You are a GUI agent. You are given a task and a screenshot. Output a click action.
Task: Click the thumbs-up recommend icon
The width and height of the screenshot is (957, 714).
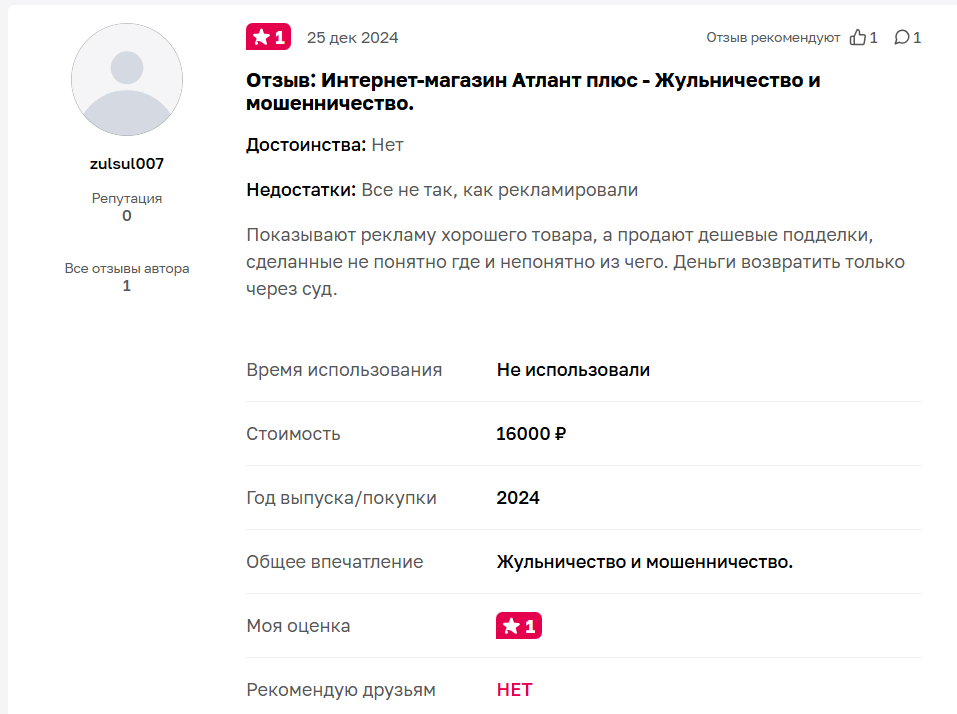(x=857, y=38)
